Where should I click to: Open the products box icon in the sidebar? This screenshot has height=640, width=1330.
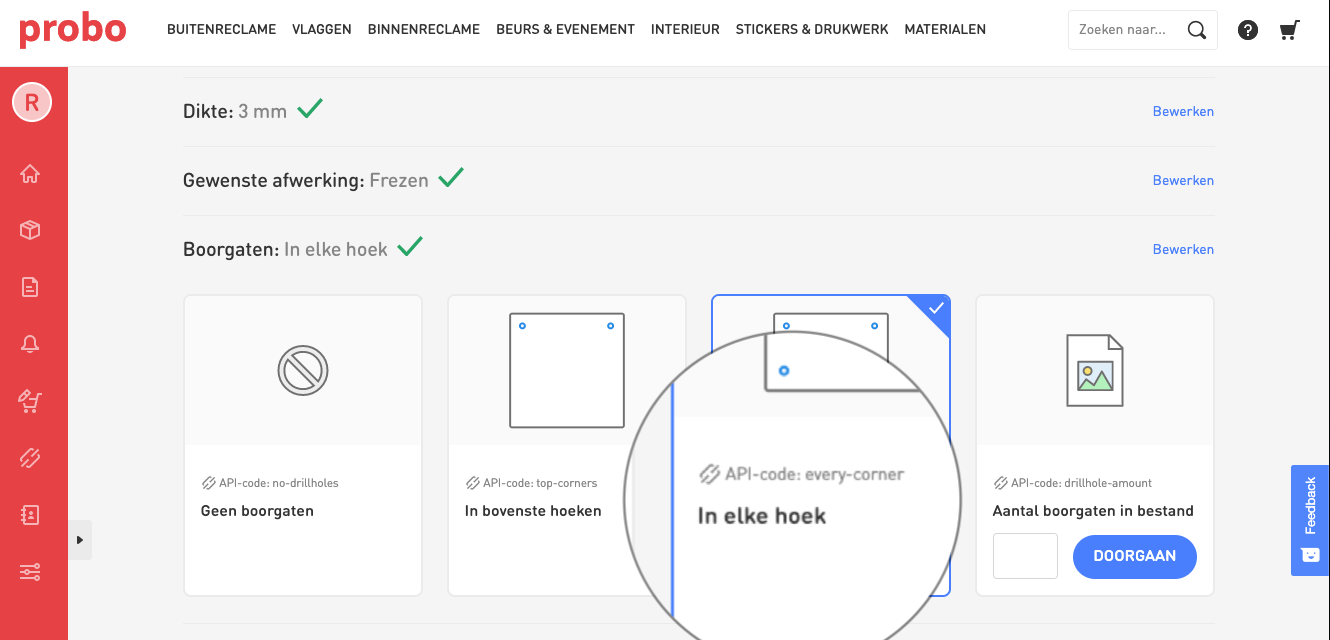30,231
